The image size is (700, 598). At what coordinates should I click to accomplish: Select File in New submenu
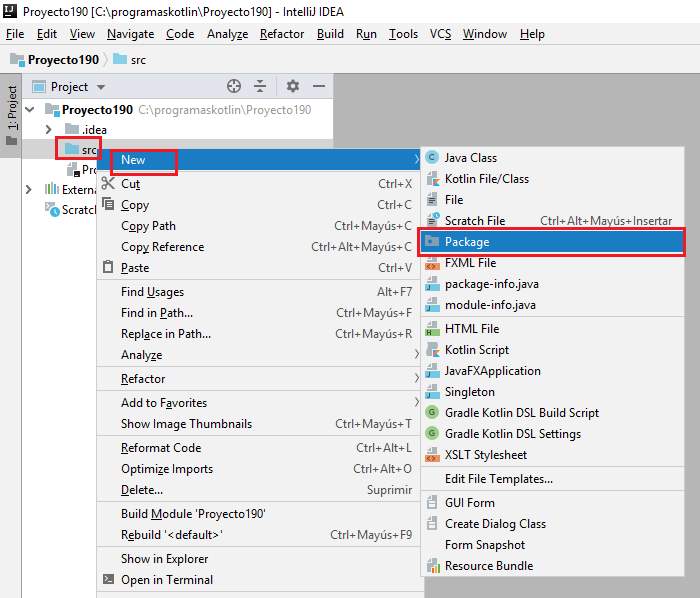[x=552, y=199]
